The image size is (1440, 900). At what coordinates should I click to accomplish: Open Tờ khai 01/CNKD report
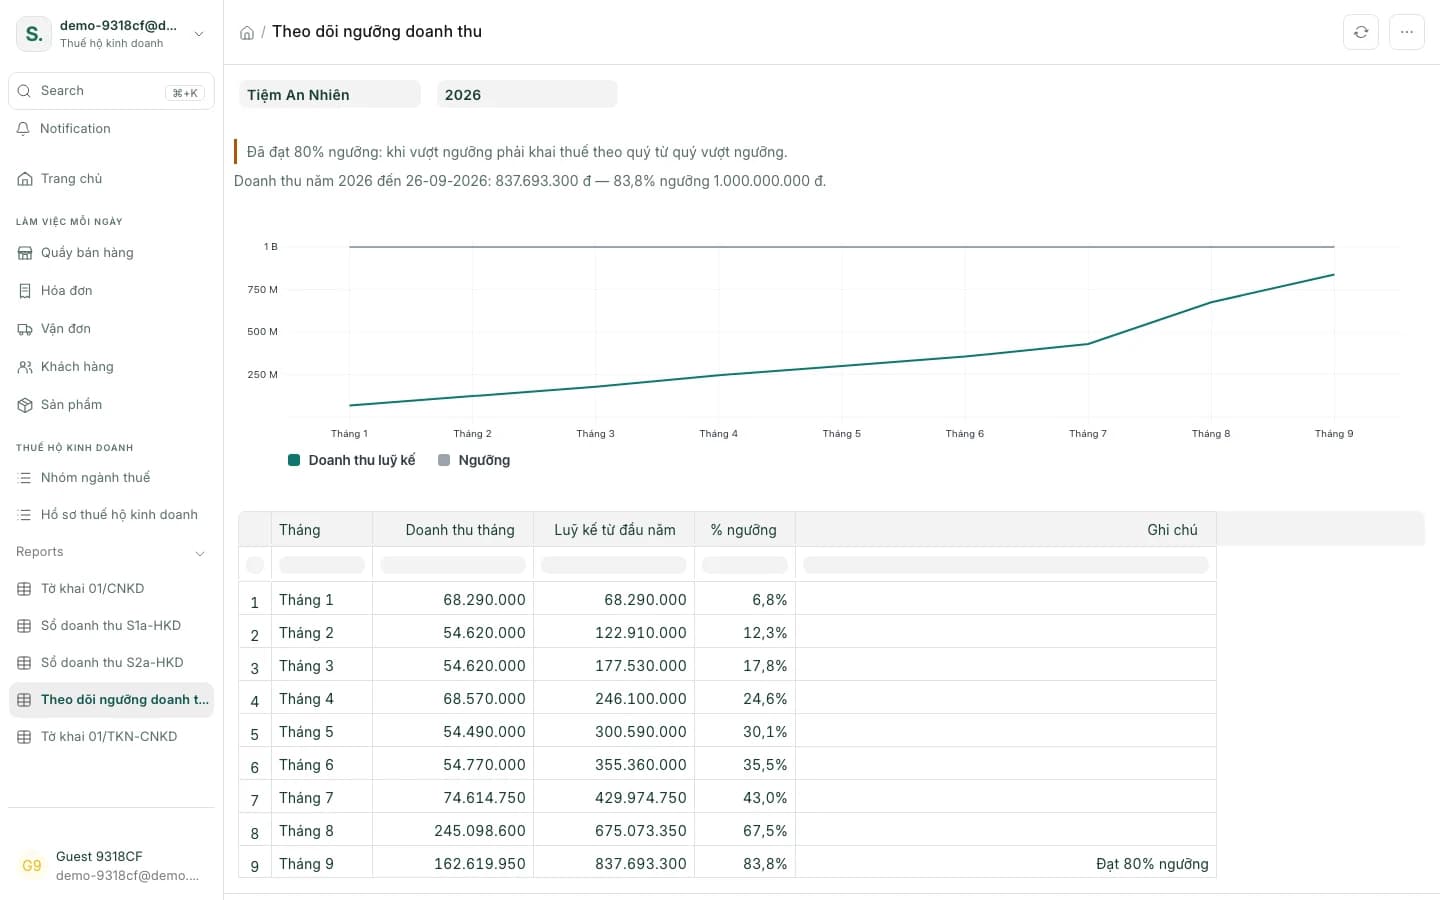111,589
